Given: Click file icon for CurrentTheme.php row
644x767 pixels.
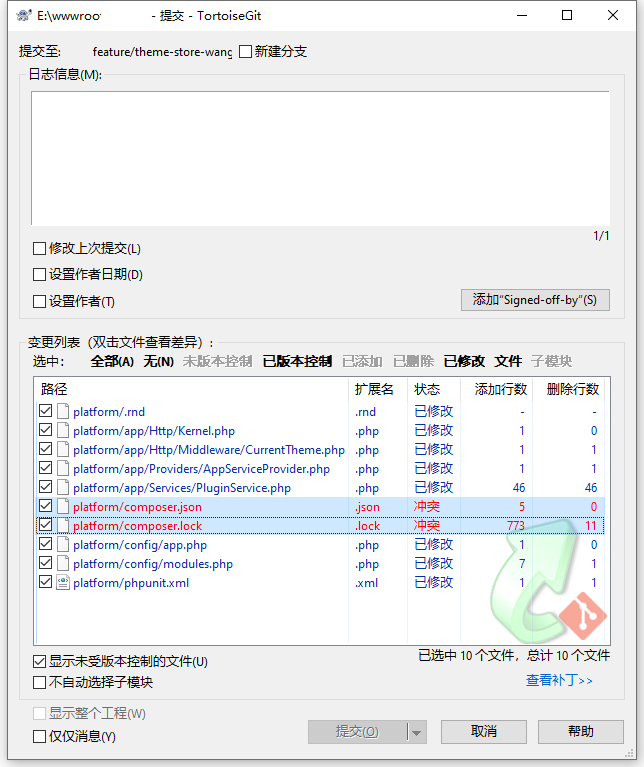Looking at the screenshot, I should [63, 450].
